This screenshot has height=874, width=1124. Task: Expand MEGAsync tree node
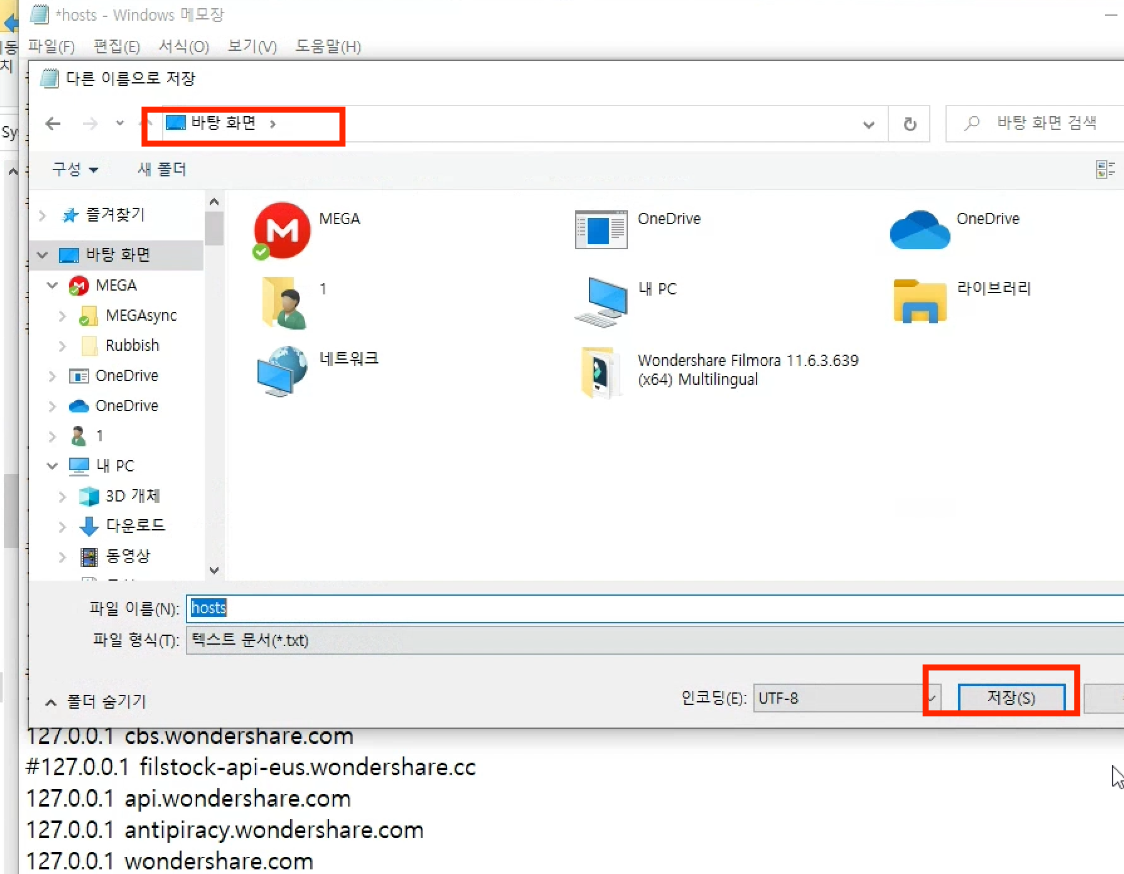[62, 315]
